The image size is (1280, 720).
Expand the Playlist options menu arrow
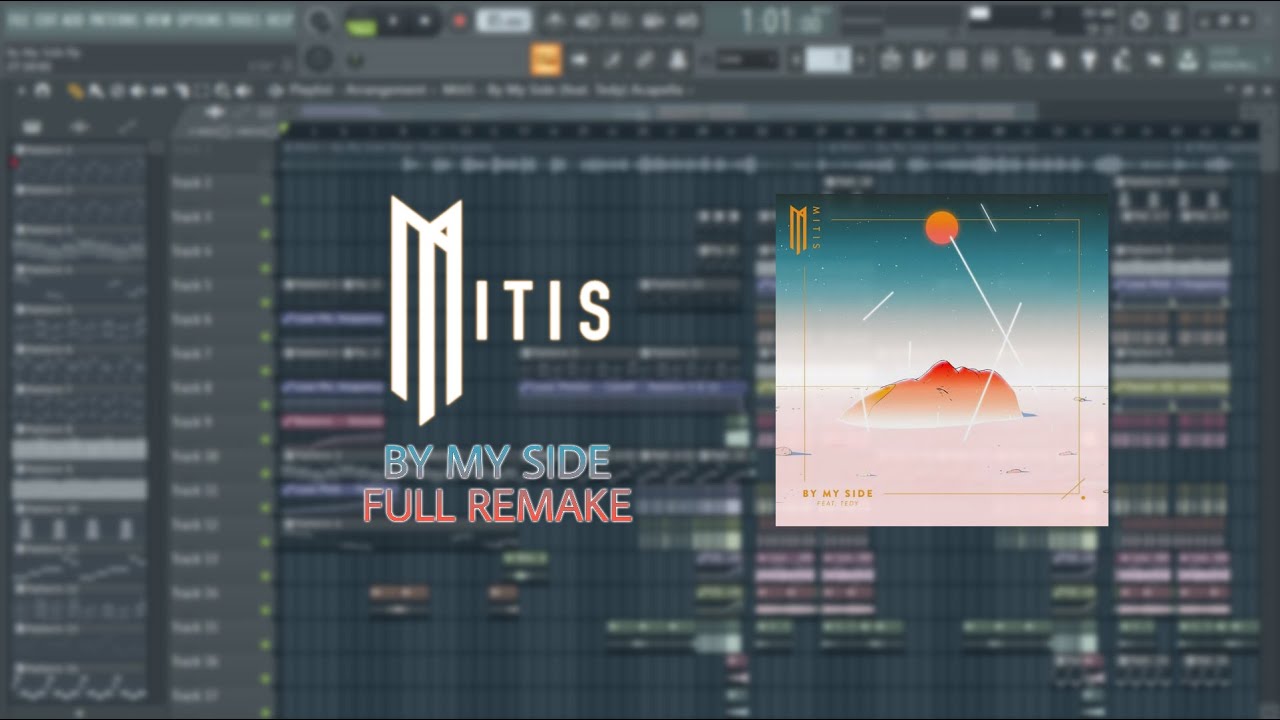(x=20, y=91)
